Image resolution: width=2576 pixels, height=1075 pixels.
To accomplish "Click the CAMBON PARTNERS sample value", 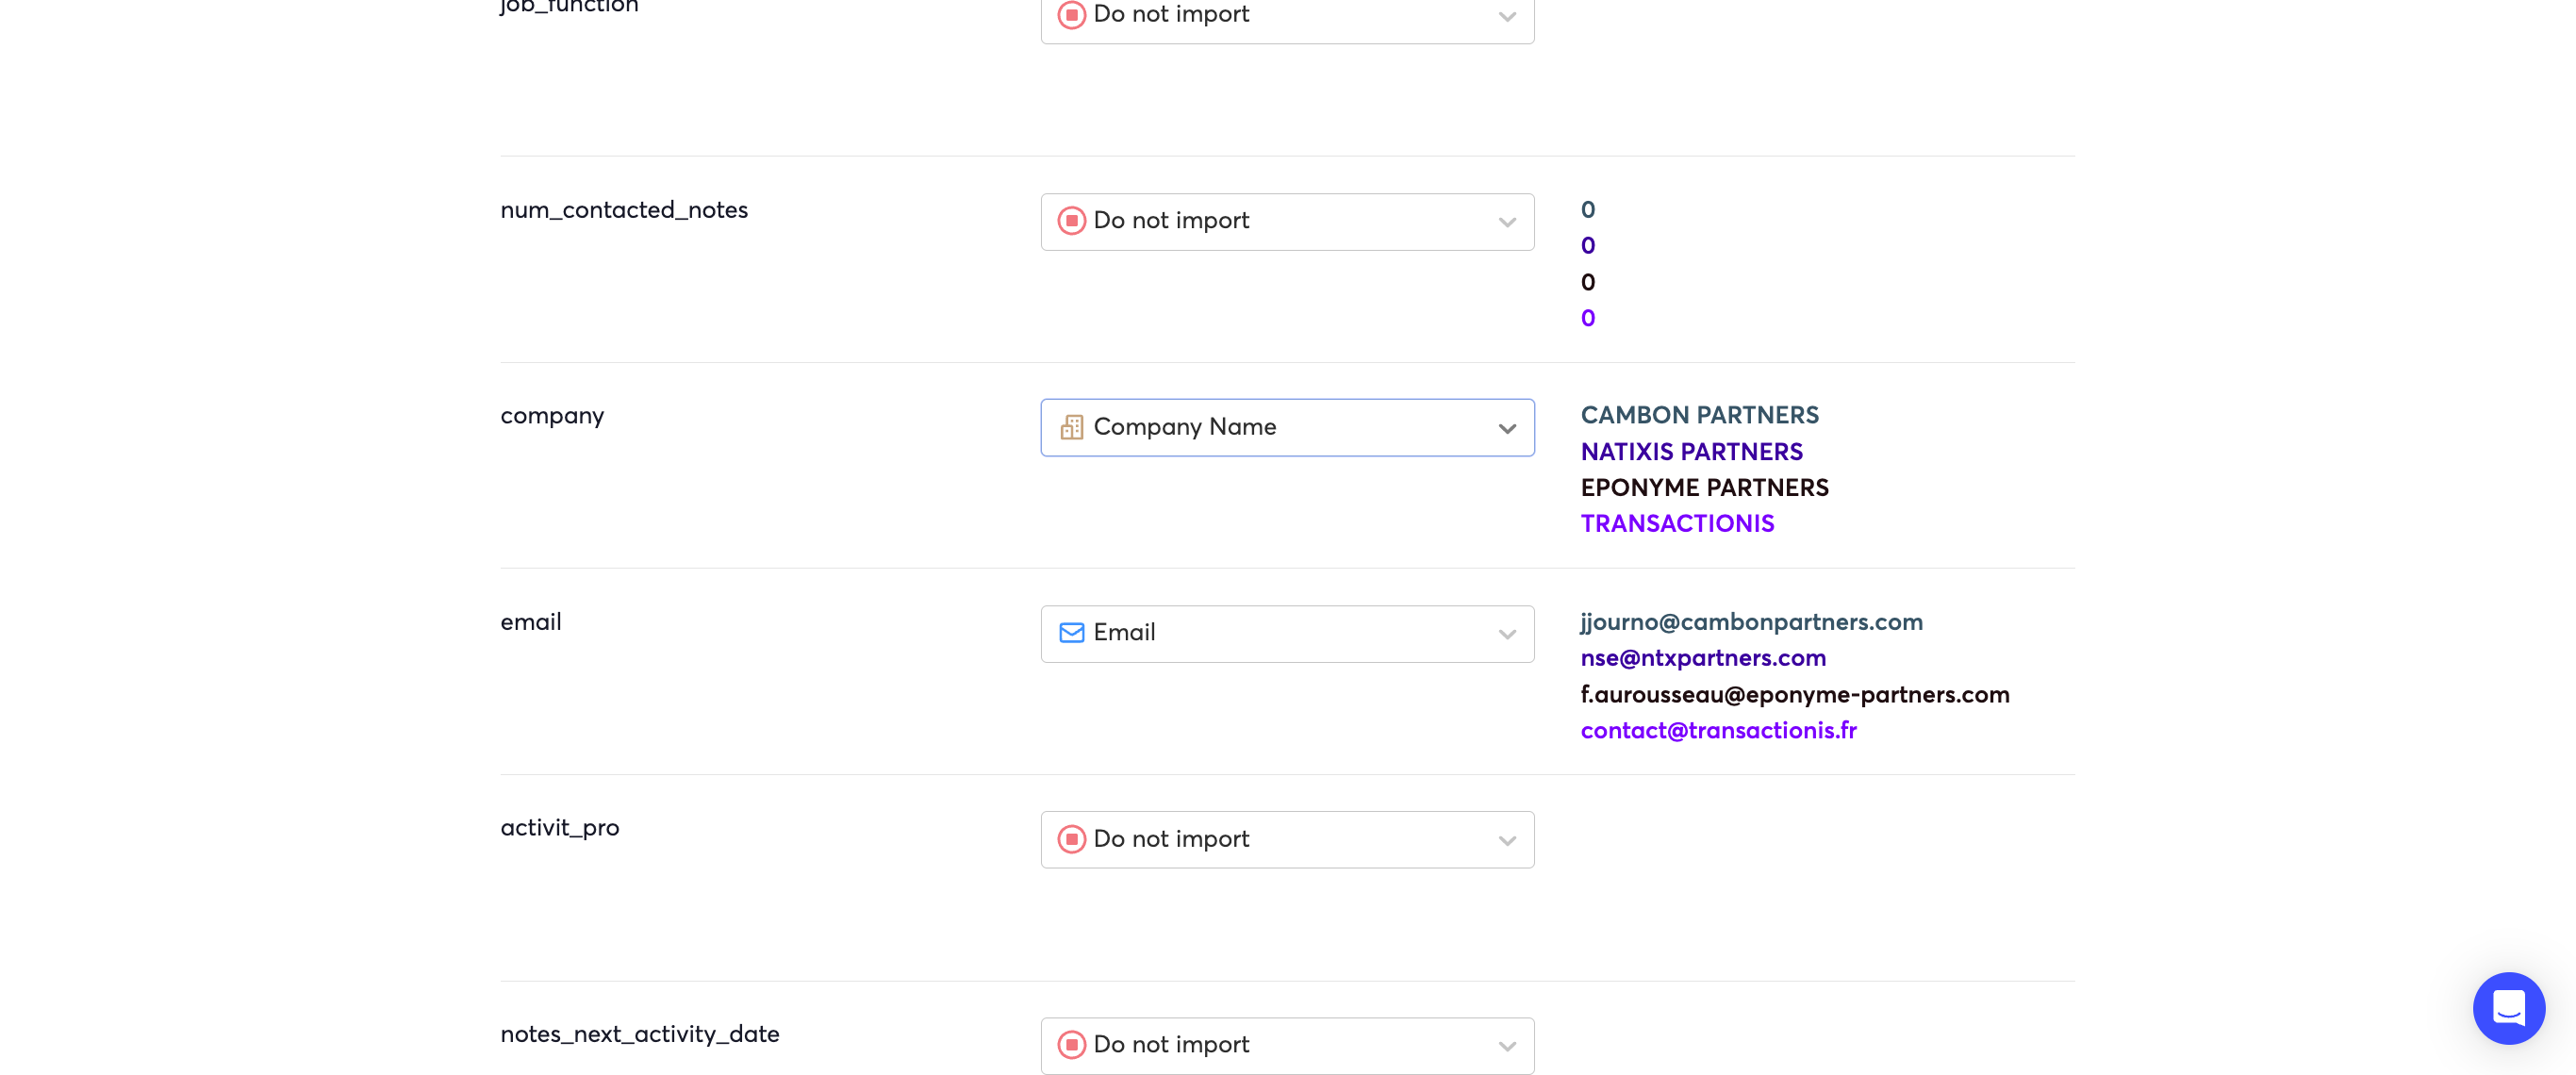I will pos(1699,415).
